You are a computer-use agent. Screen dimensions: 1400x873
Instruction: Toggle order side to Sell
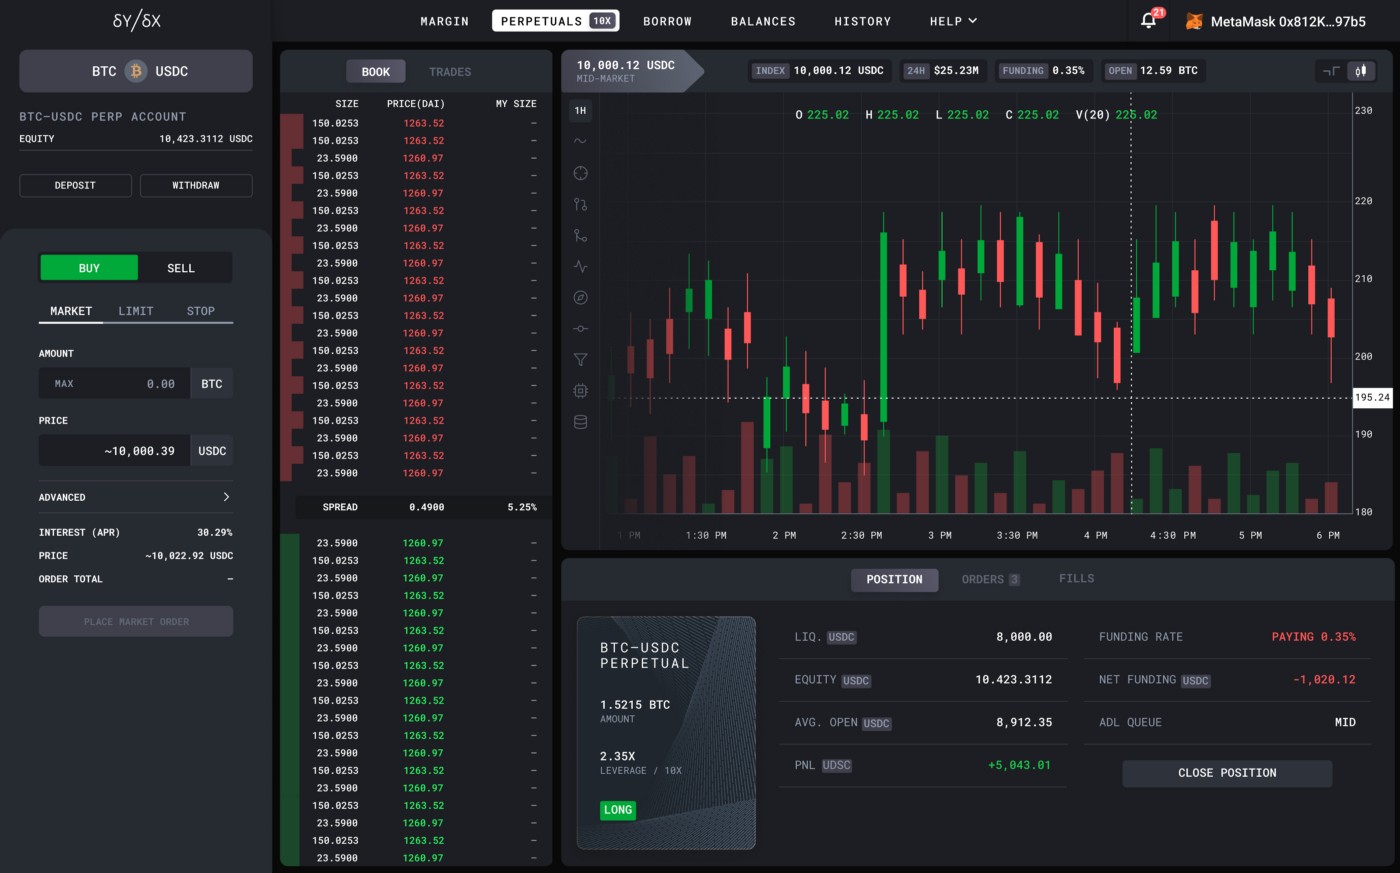181,268
